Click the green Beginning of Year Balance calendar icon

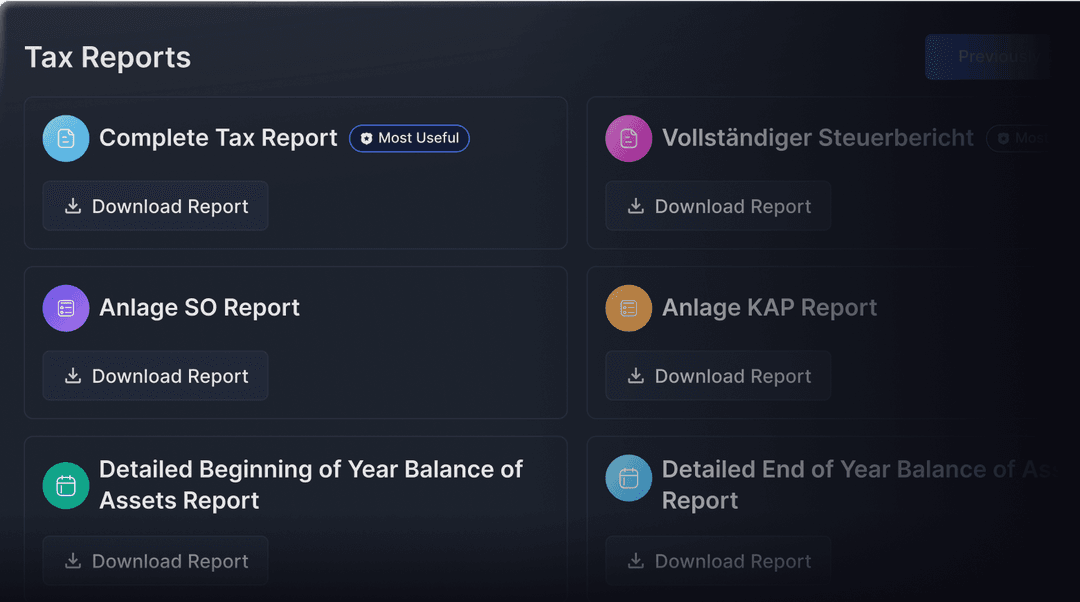click(x=66, y=486)
